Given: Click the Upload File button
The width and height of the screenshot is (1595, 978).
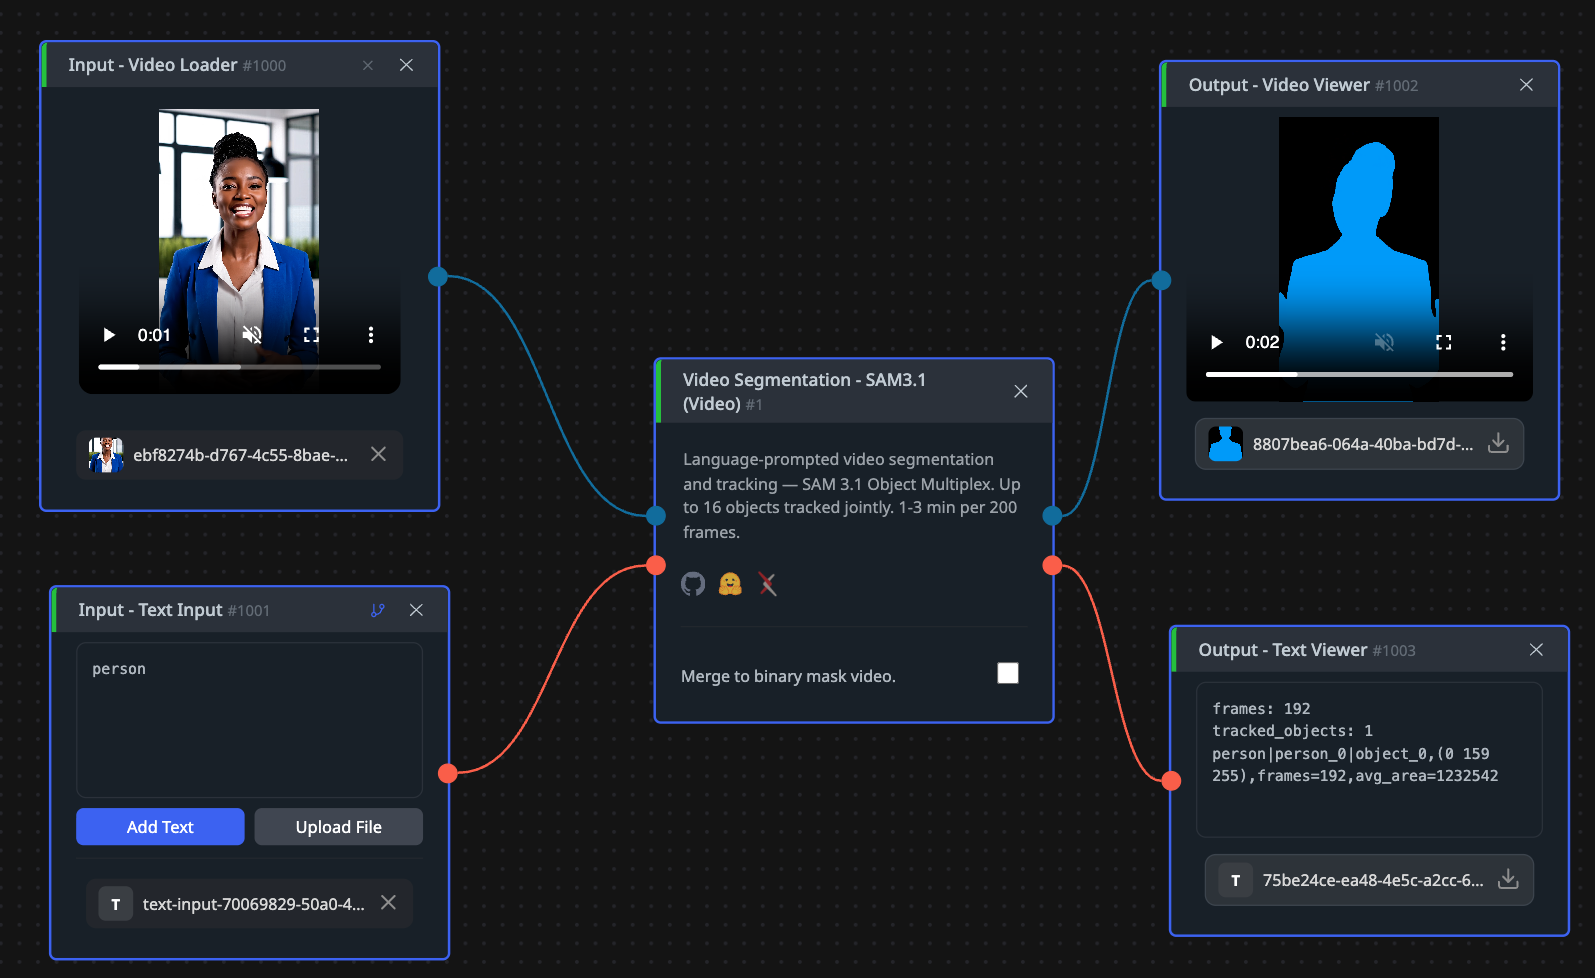Looking at the screenshot, I should click(339, 827).
